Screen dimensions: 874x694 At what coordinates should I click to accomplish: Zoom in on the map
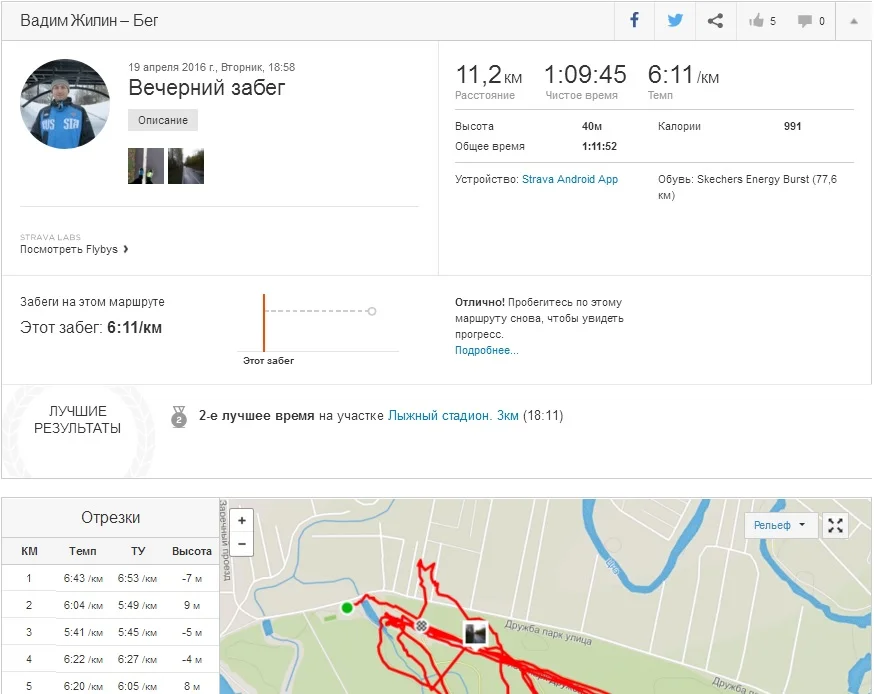(x=242, y=520)
